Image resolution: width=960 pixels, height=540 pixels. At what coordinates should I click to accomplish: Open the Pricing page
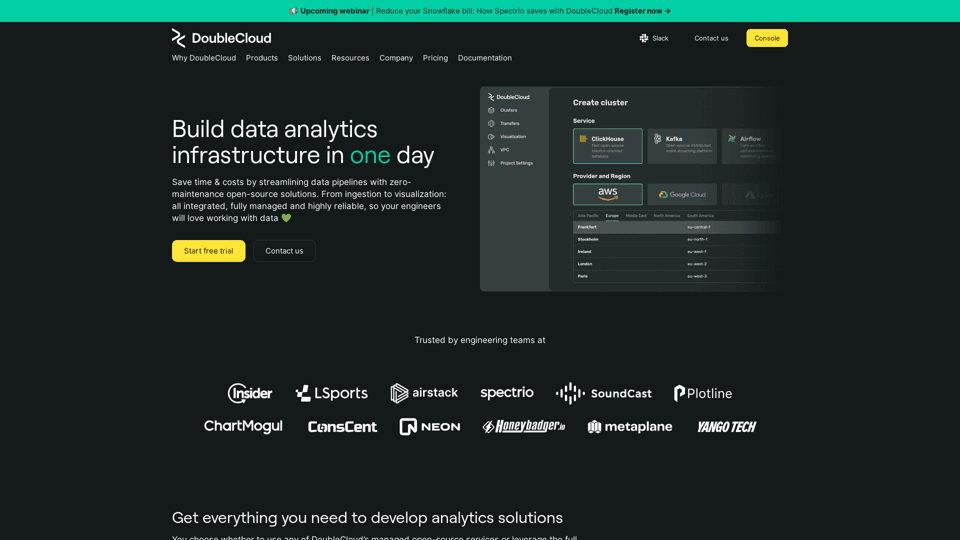click(435, 58)
